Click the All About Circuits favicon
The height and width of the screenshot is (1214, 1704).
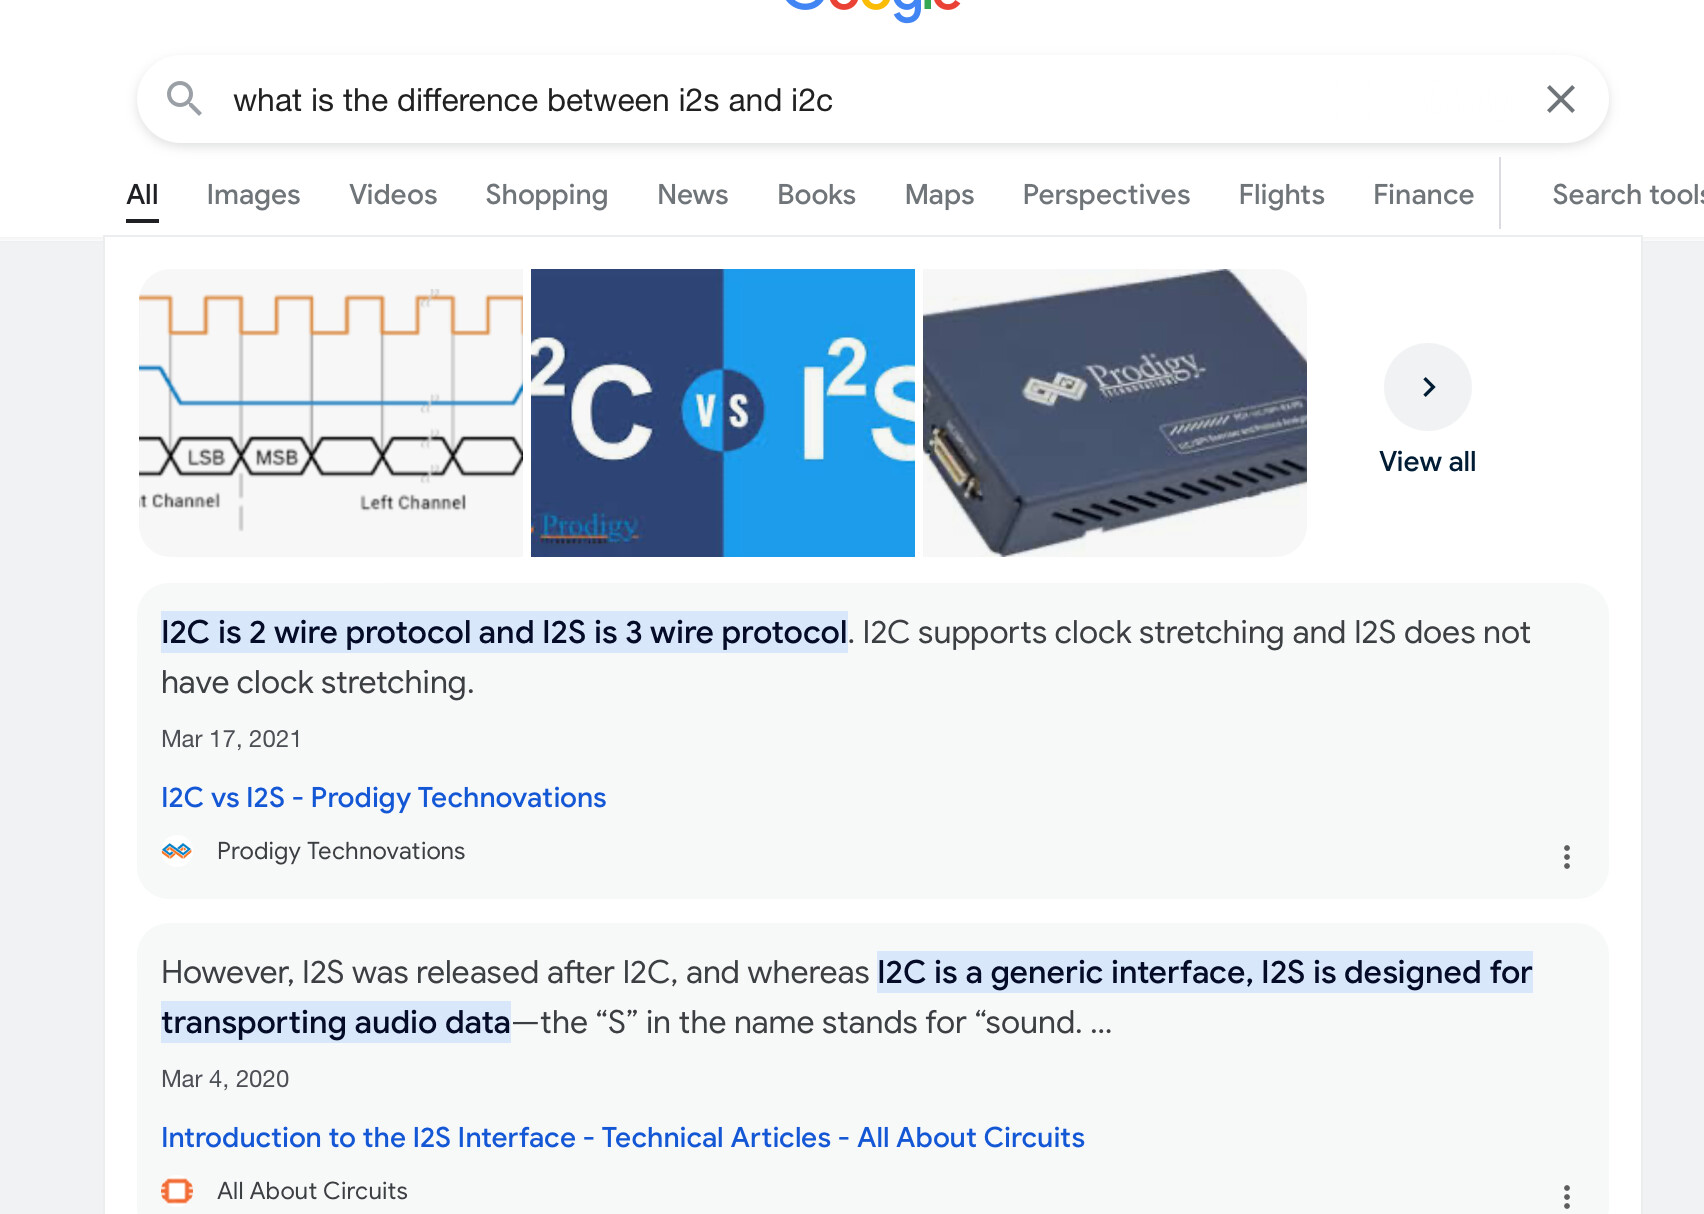(177, 1191)
